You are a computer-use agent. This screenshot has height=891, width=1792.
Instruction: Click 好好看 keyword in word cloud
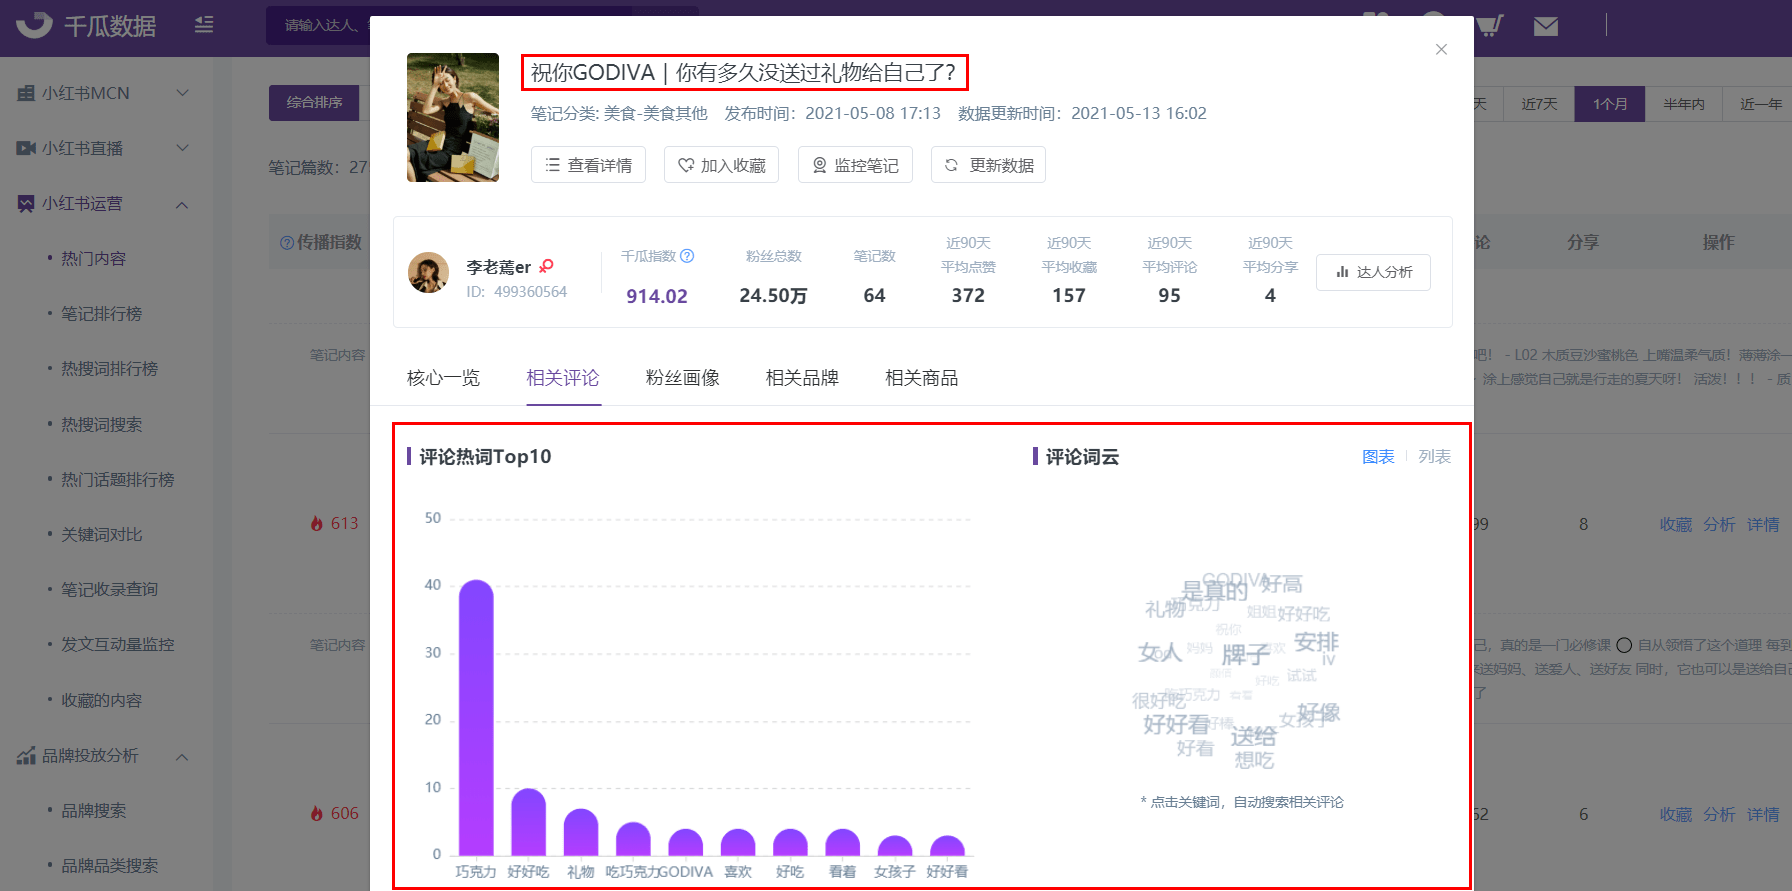1176,724
